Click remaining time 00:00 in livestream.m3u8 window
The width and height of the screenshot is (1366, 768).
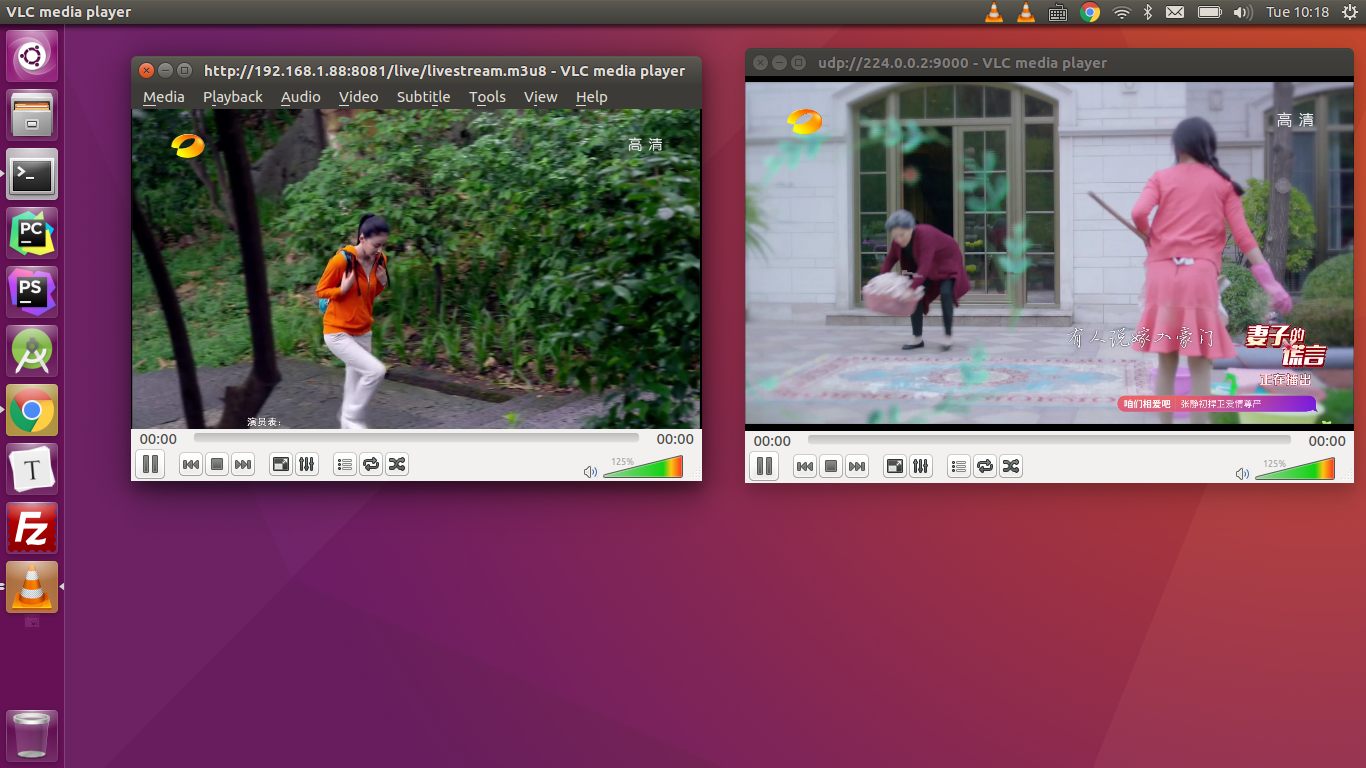coord(675,439)
